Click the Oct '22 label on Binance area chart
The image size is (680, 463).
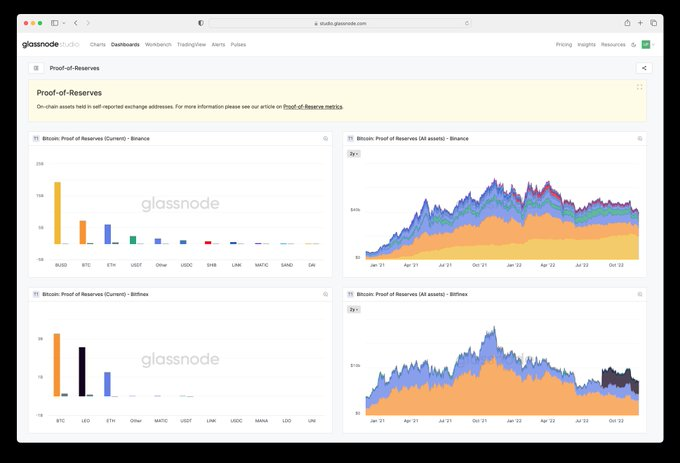click(x=616, y=265)
